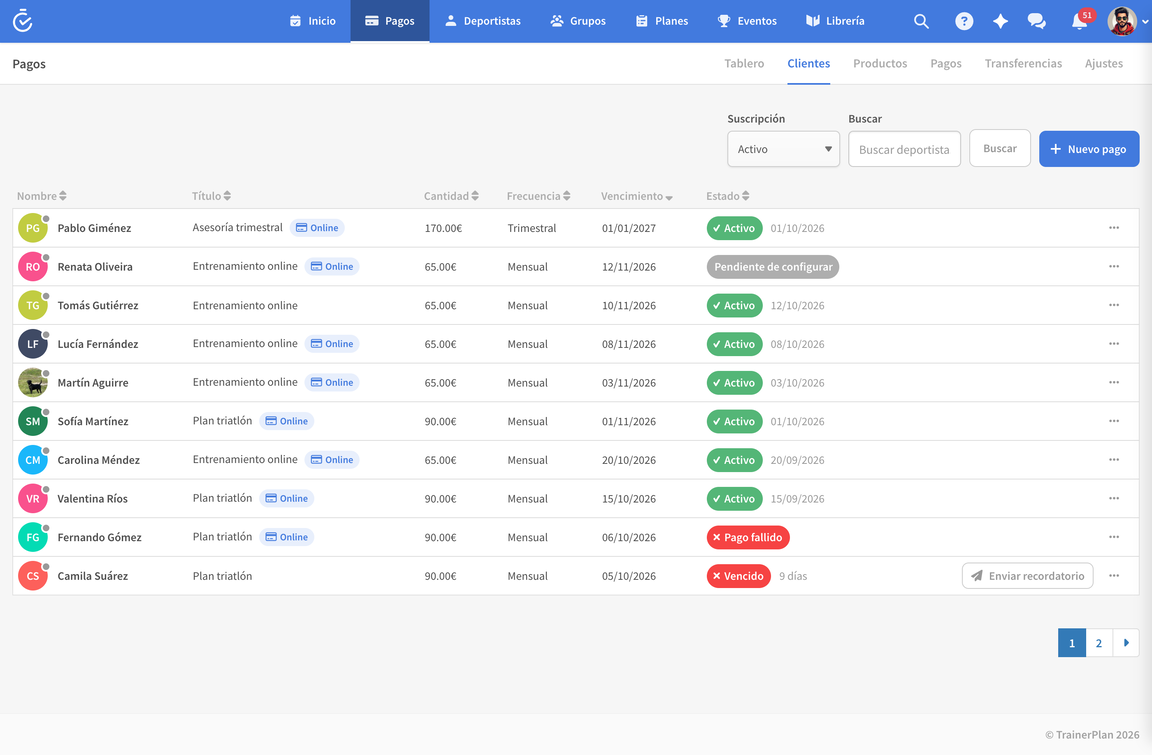This screenshot has height=755, width=1152.
Task: Sort the table by Título column
Action: 212,196
